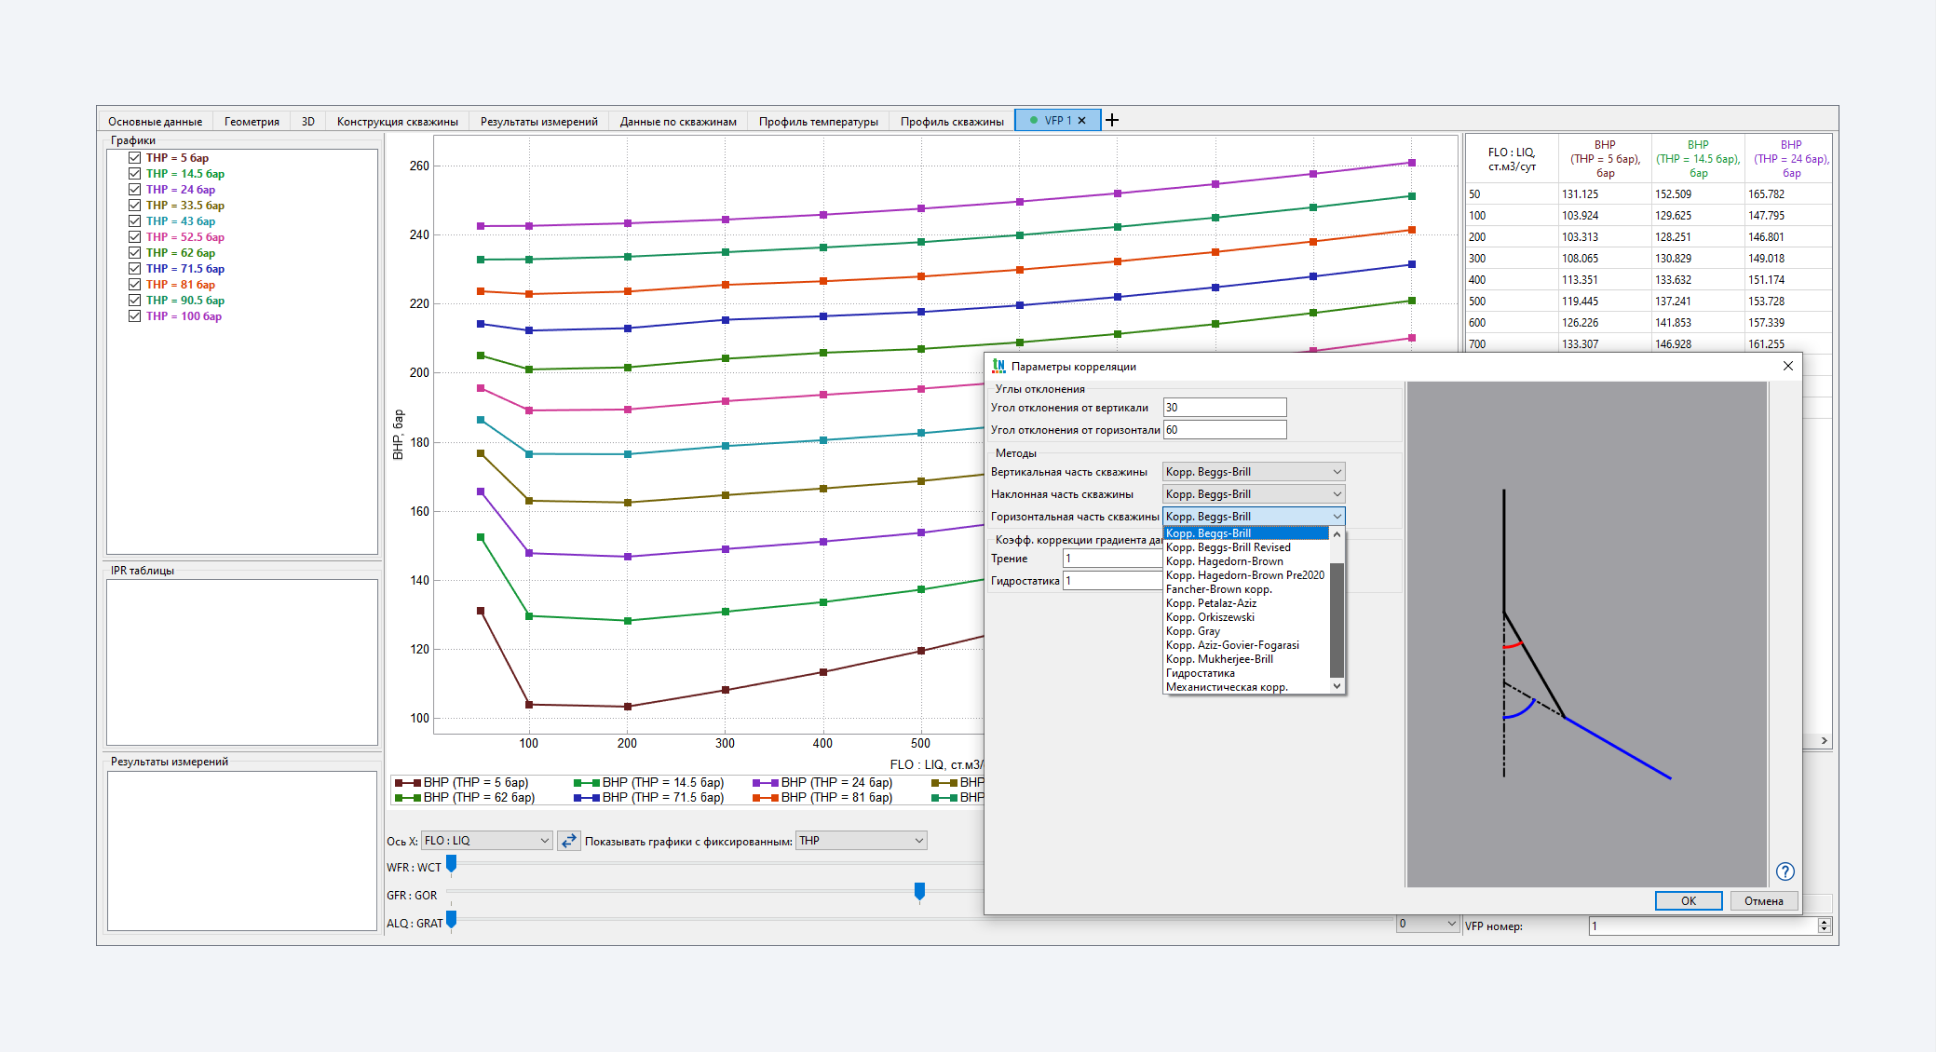Open Наклонная часть скважины dropdown
This screenshot has width=1936, height=1052.
tap(1253, 494)
